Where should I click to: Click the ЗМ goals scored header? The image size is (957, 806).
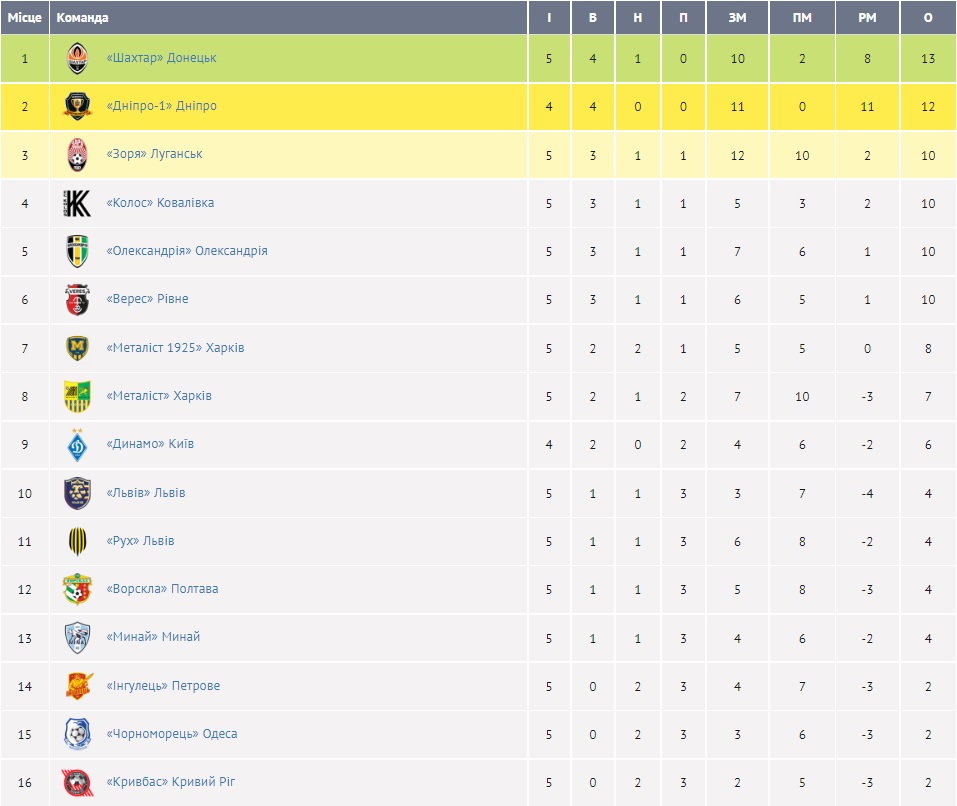738,18
